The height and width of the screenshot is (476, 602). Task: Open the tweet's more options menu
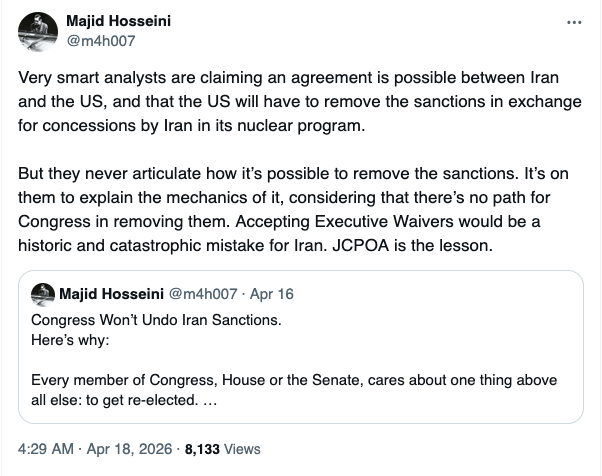point(573,22)
